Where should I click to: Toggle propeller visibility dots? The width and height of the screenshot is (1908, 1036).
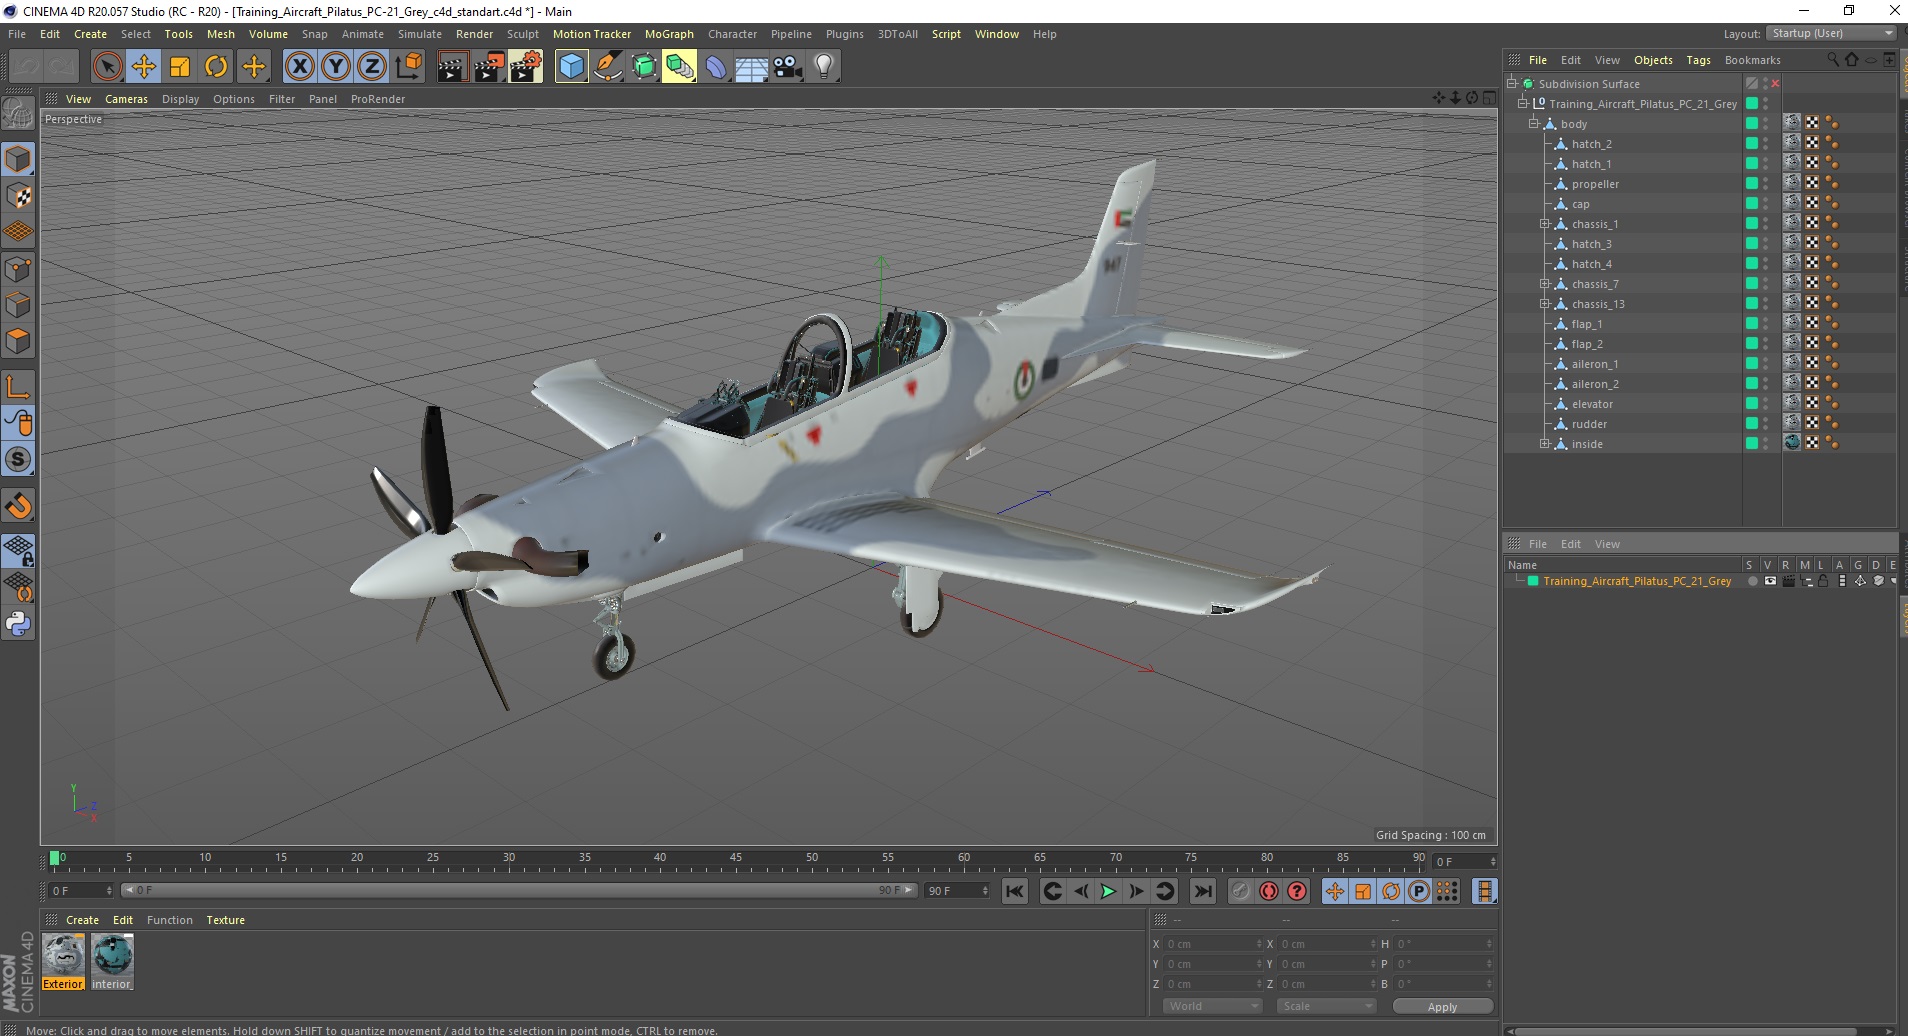pyautogui.click(x=1765, y=184)
